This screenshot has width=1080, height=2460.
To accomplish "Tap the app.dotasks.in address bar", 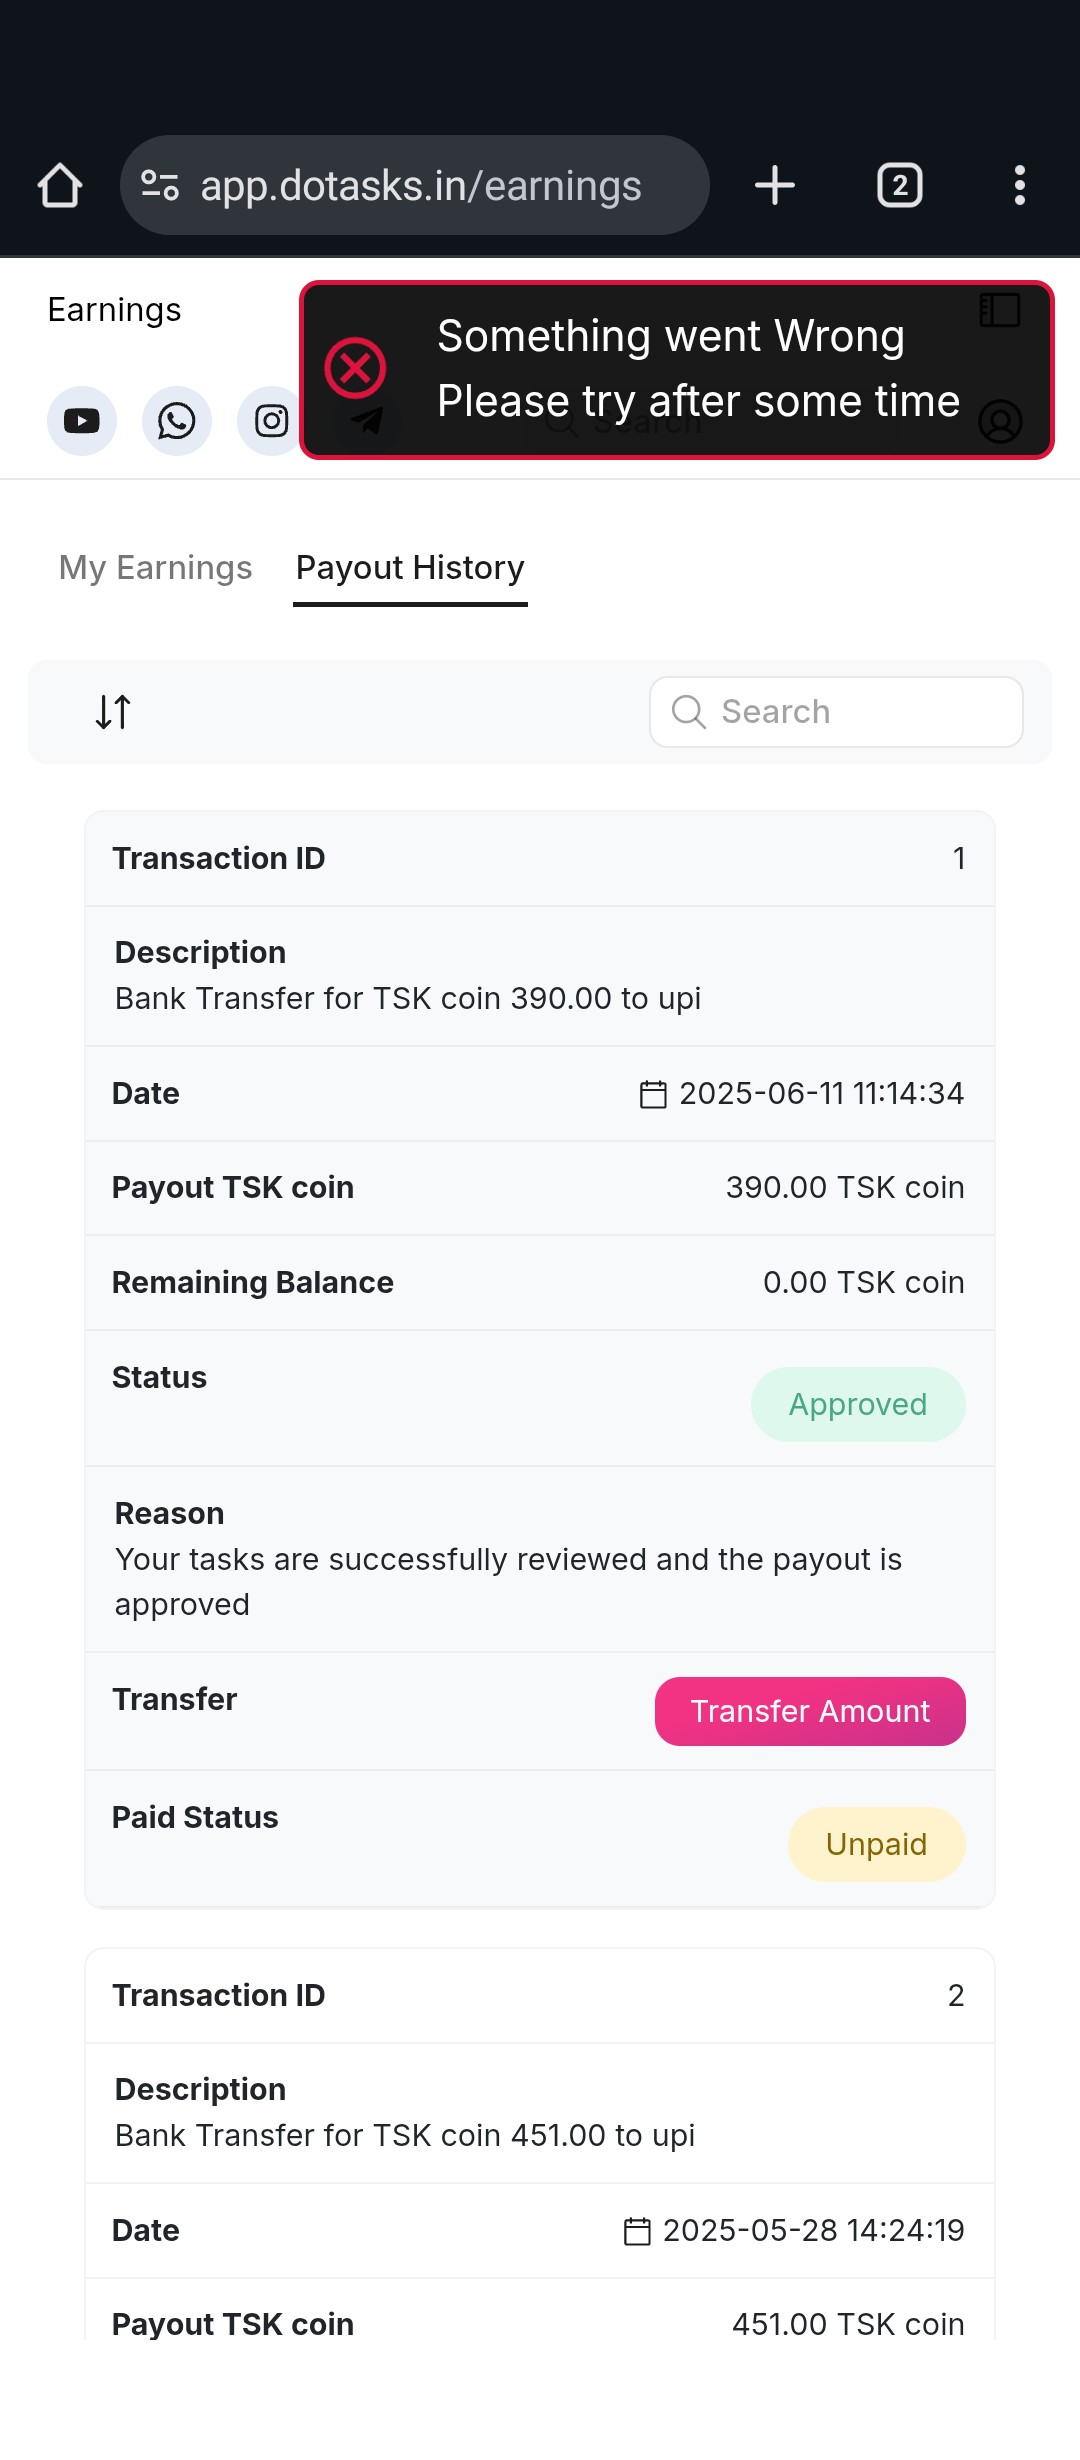I will 415,185.
